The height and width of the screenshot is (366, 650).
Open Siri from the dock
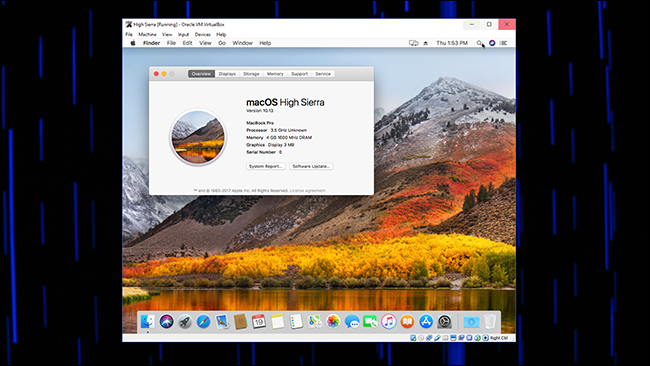click(x=166, y=322)
